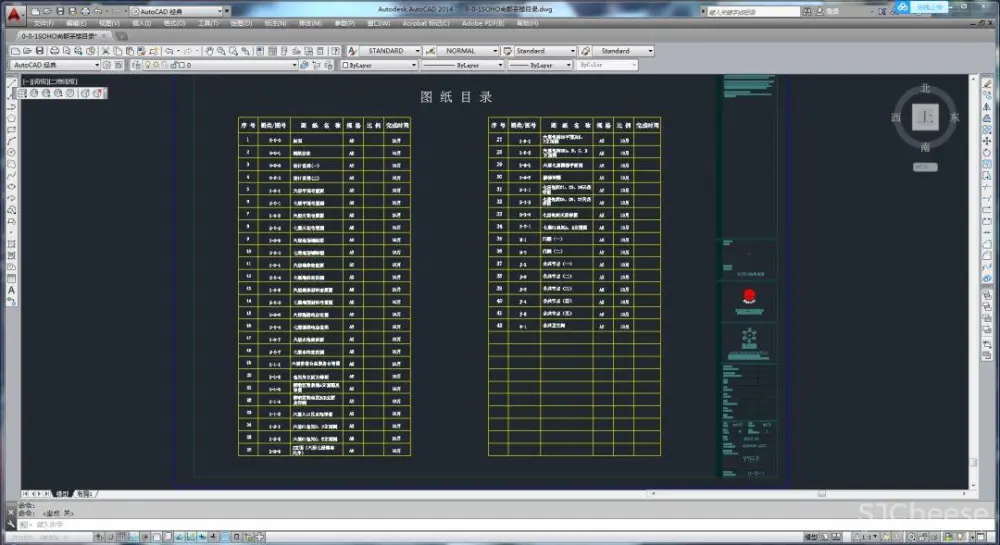Click the 登录 sign-in button

[832, 13]
